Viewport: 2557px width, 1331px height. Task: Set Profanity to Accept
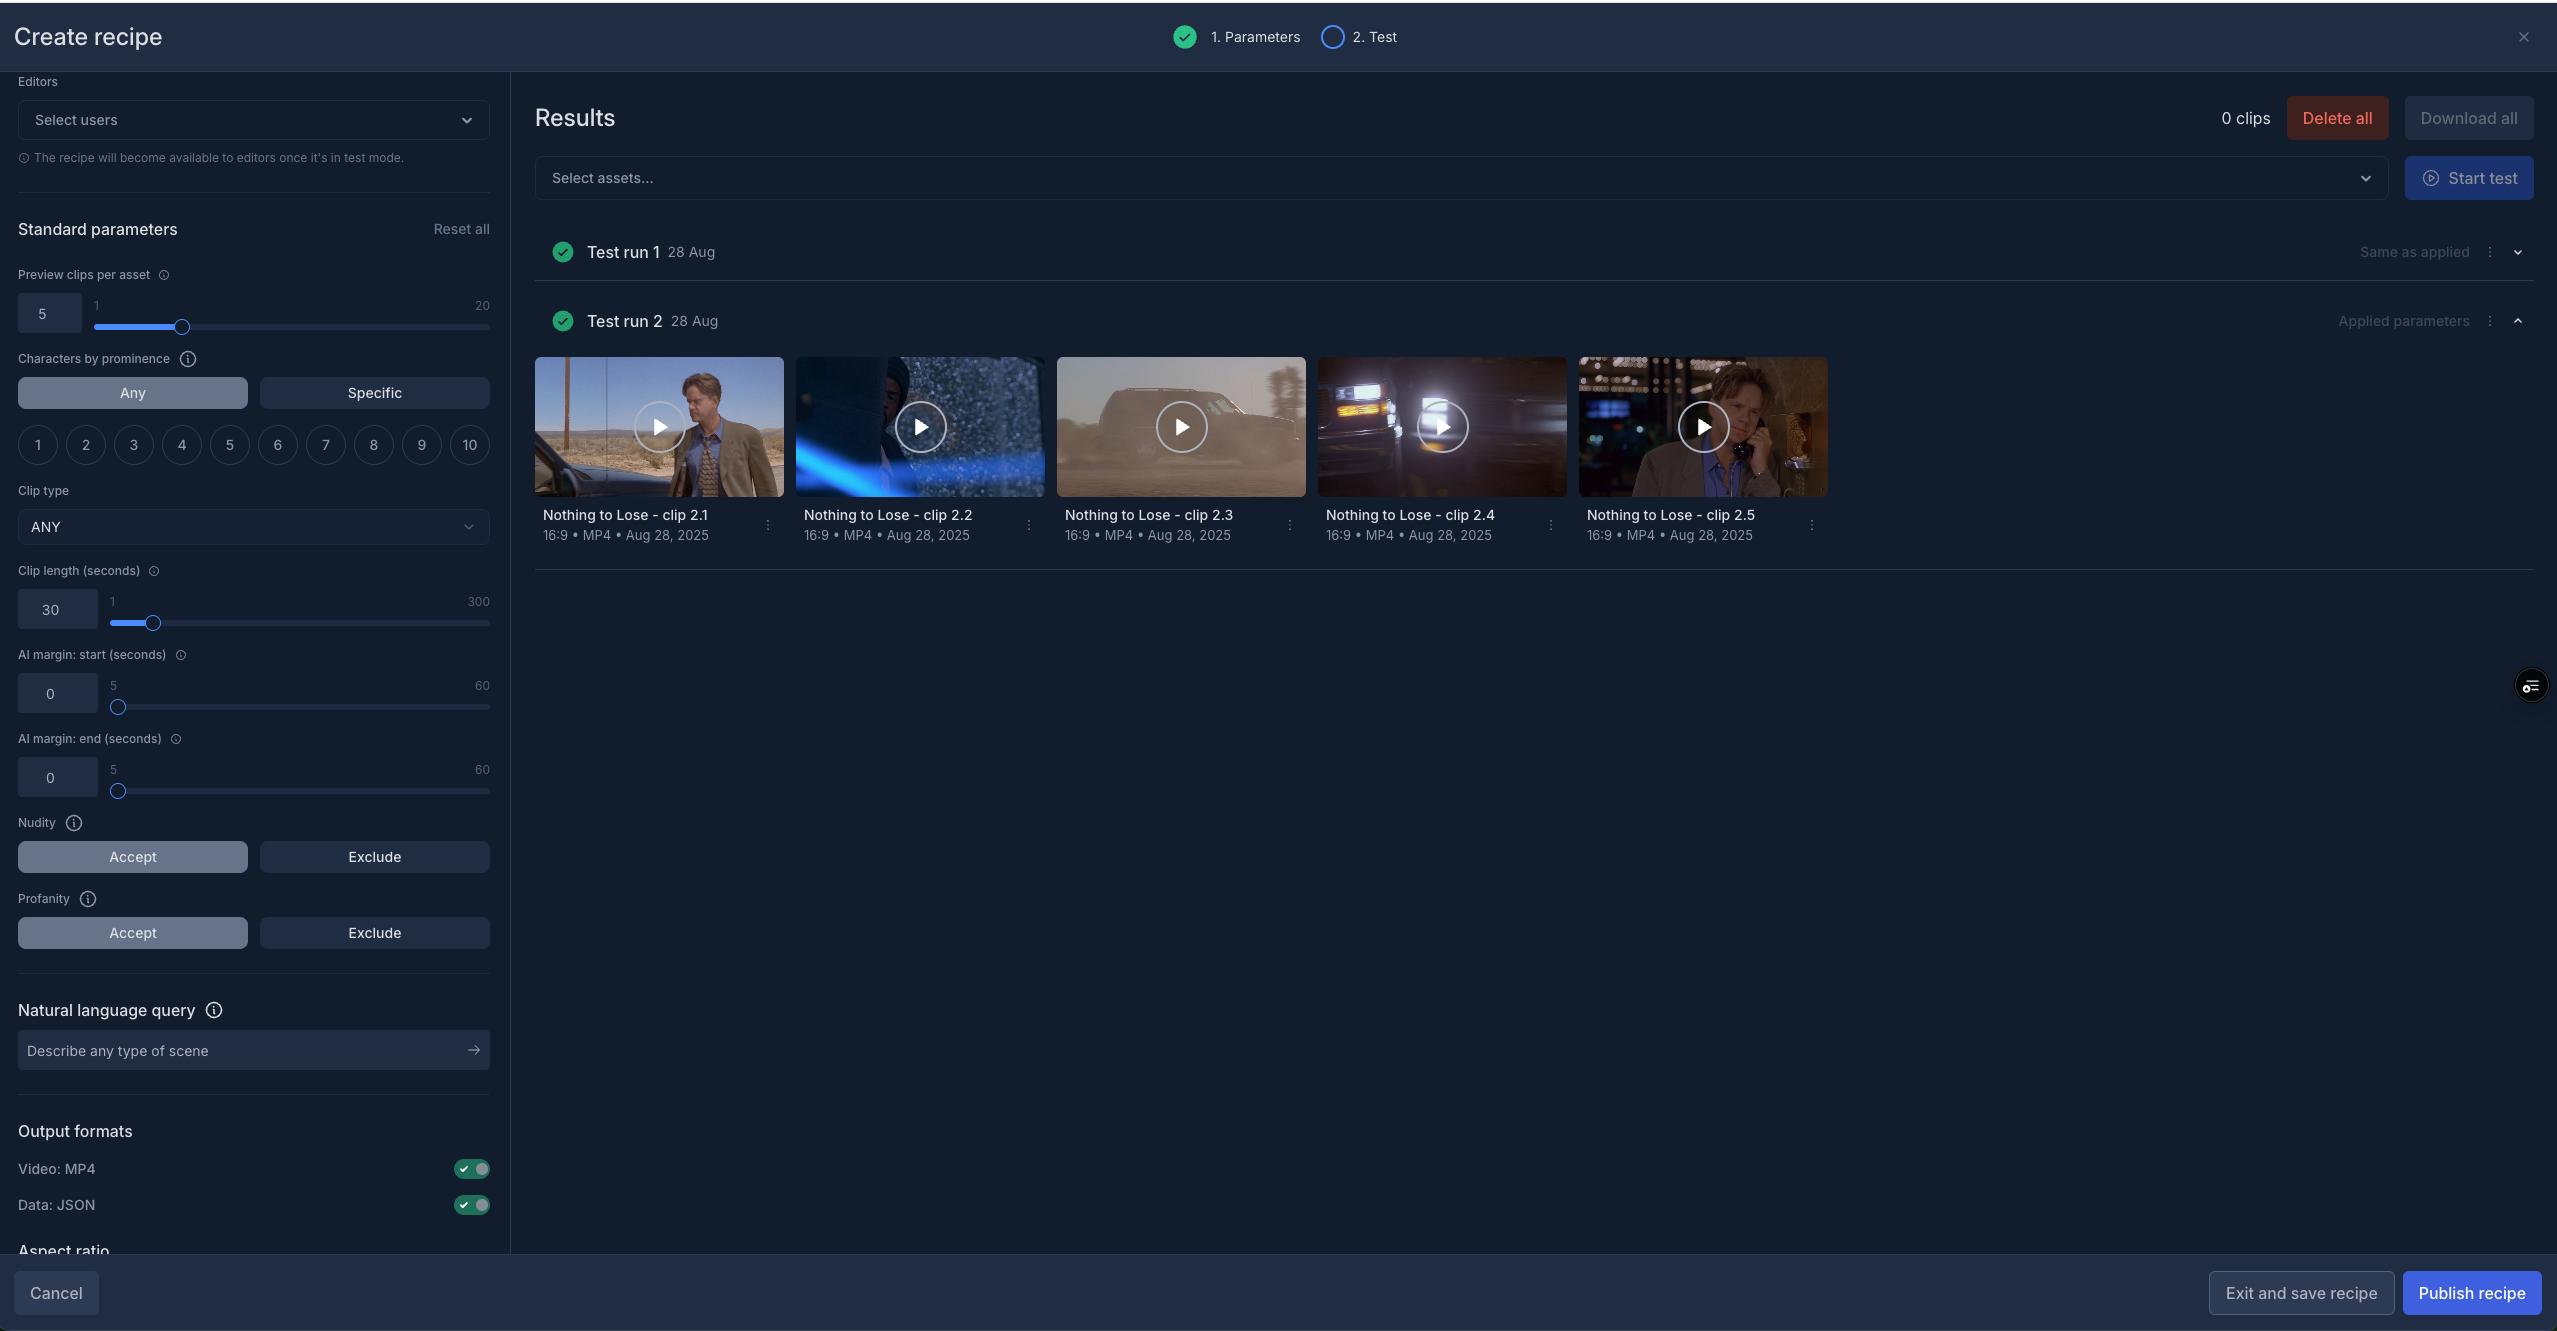[133, 933]
